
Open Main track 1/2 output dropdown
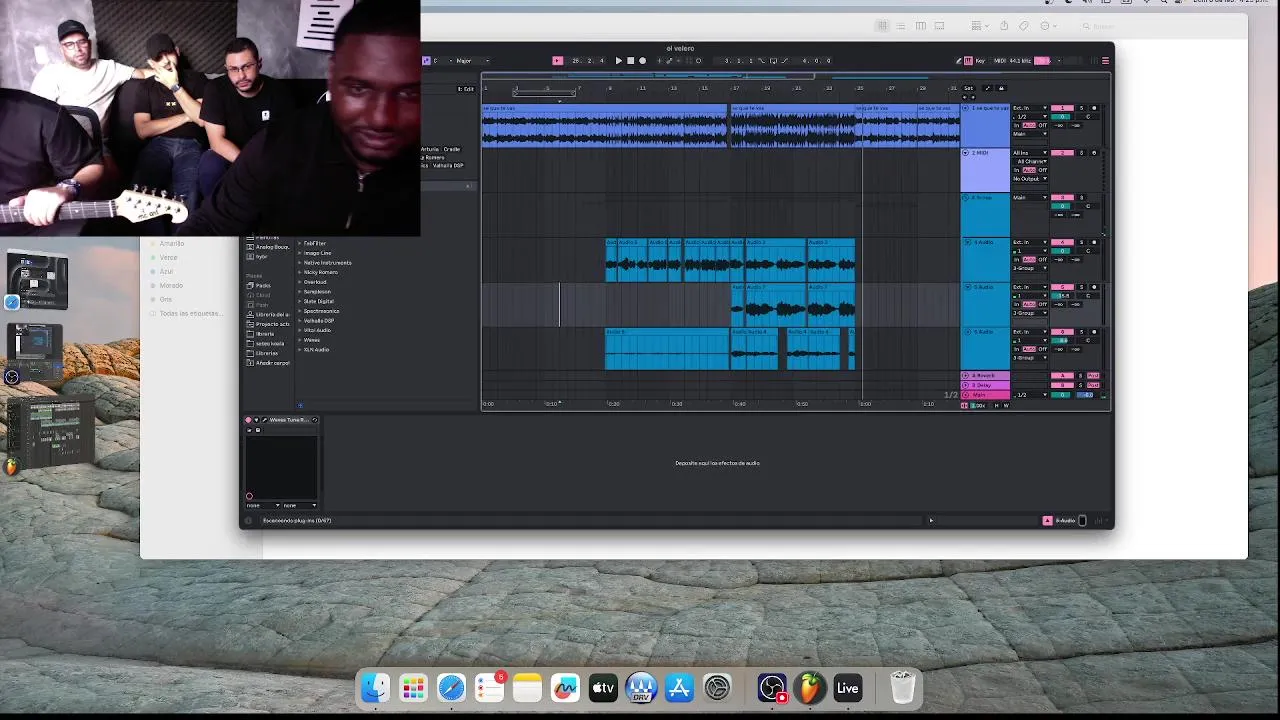pos(1030,395)
